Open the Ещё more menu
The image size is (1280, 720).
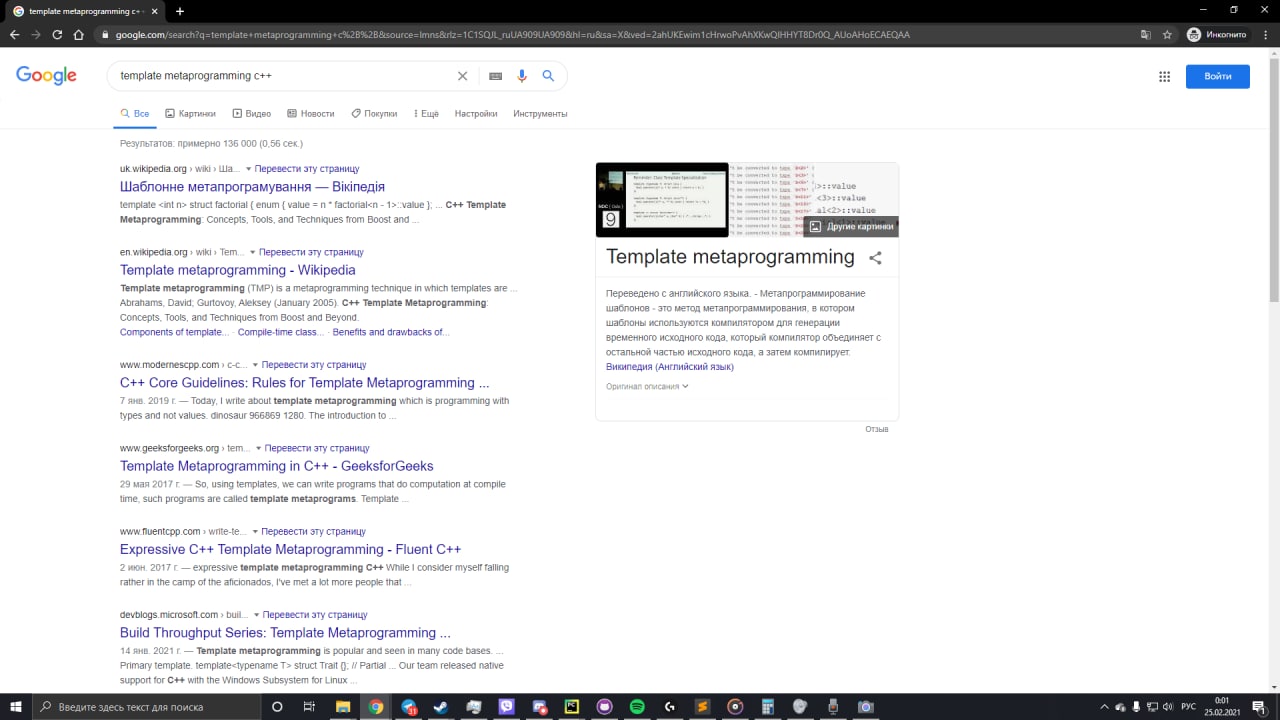[x=425, y=114]
